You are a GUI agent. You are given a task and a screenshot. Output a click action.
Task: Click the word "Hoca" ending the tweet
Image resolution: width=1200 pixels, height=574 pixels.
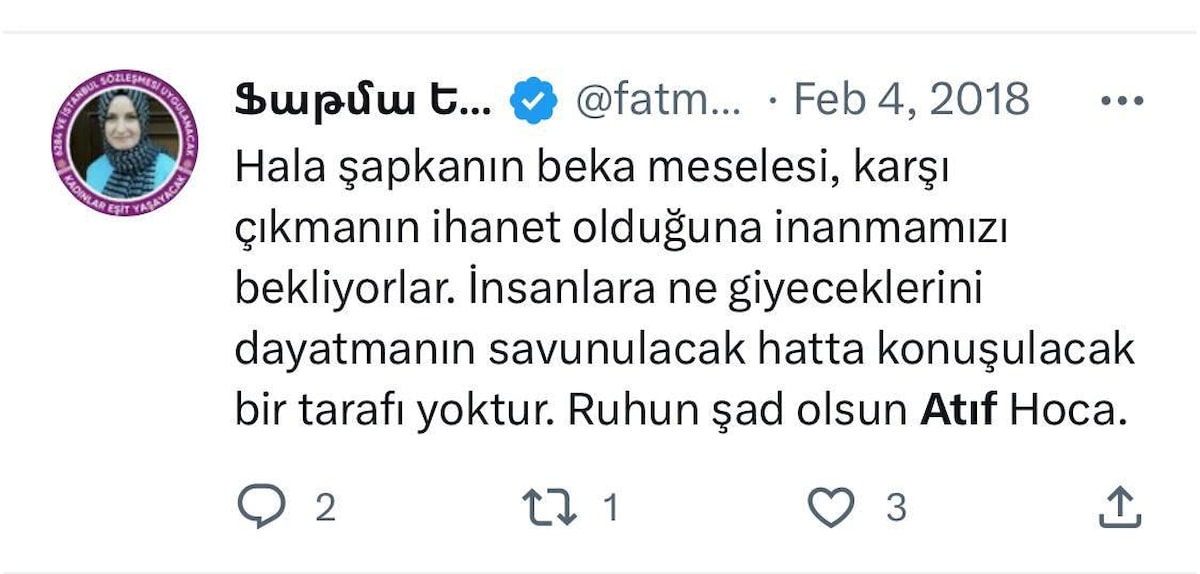coord(1066,410)
